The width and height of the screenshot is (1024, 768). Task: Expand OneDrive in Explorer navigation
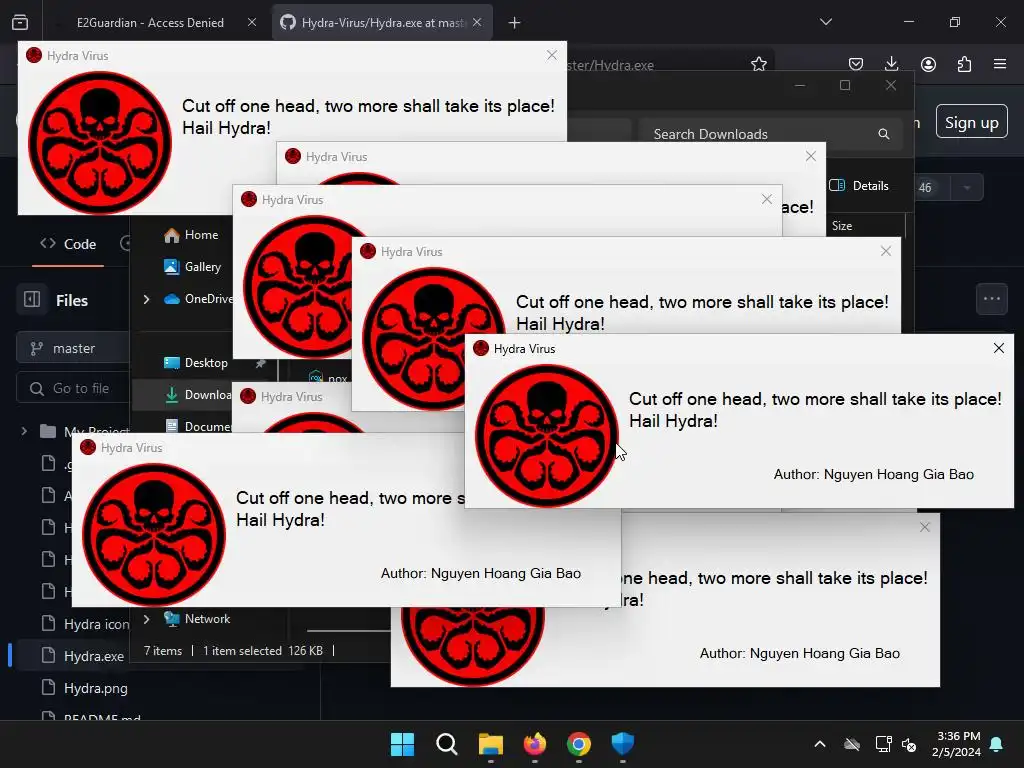pos(146,299)
